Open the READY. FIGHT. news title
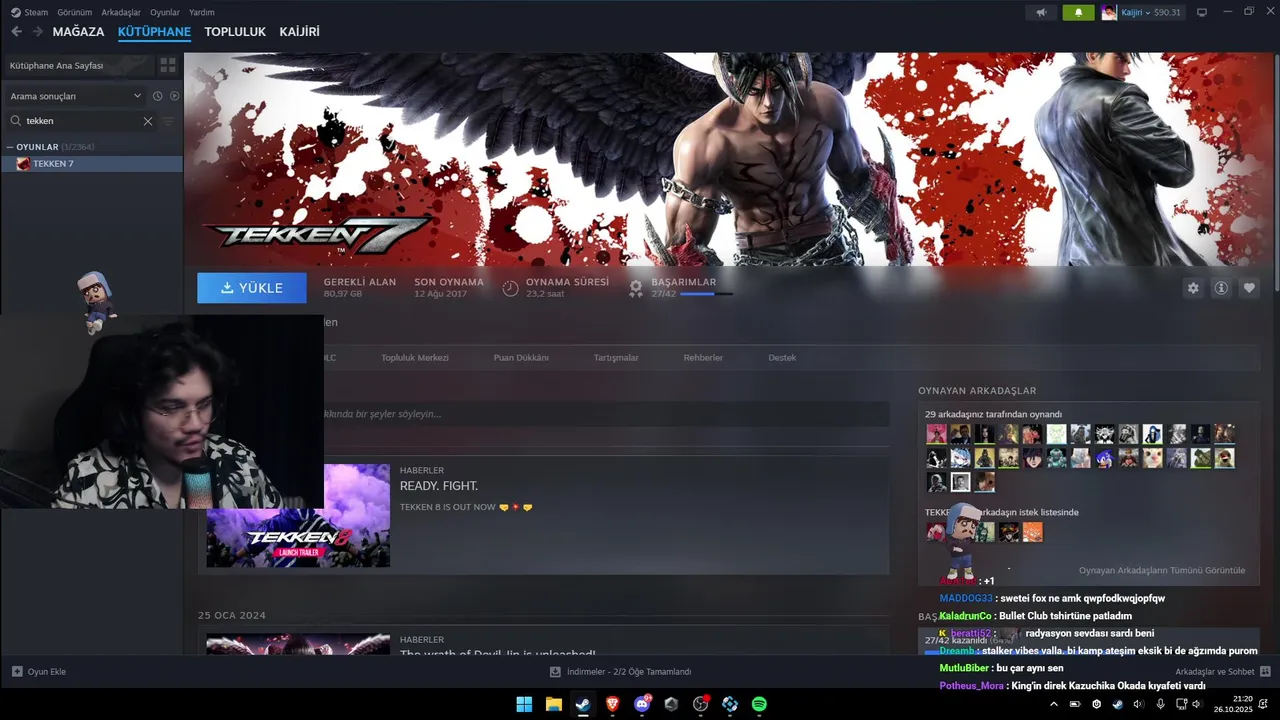This screenshot has height=720, width=1280. (439, 486)
